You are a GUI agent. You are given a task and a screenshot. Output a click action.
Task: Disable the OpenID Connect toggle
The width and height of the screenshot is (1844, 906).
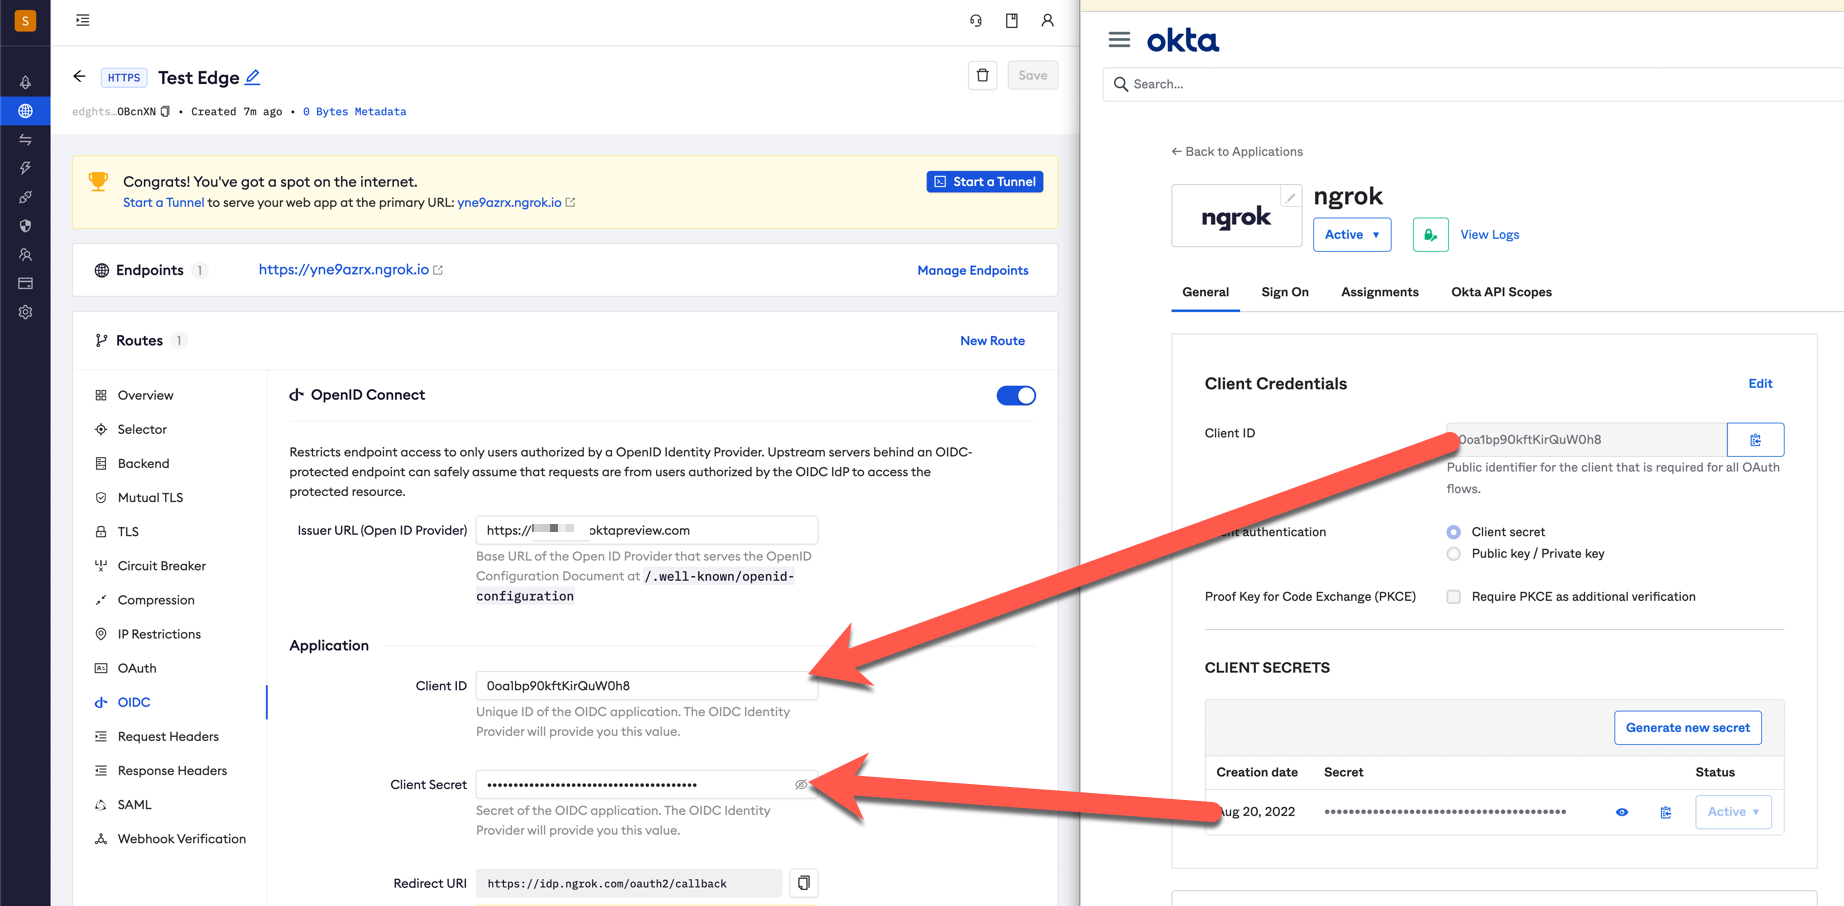coord(1015,395)
